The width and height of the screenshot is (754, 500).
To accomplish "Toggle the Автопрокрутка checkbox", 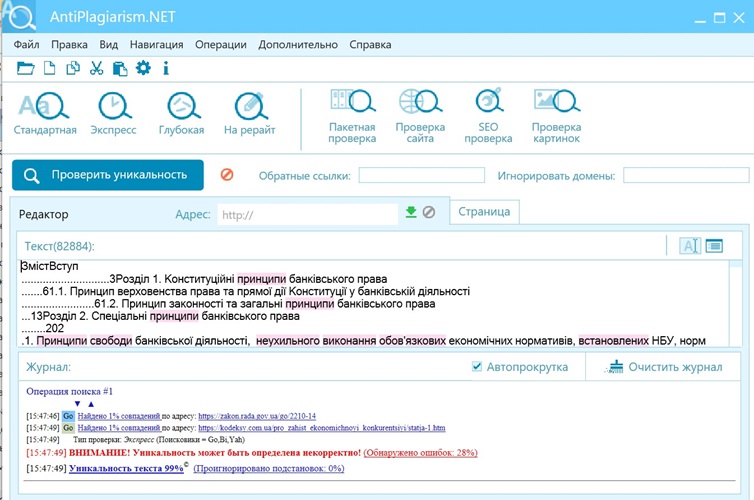I will 477,367.
